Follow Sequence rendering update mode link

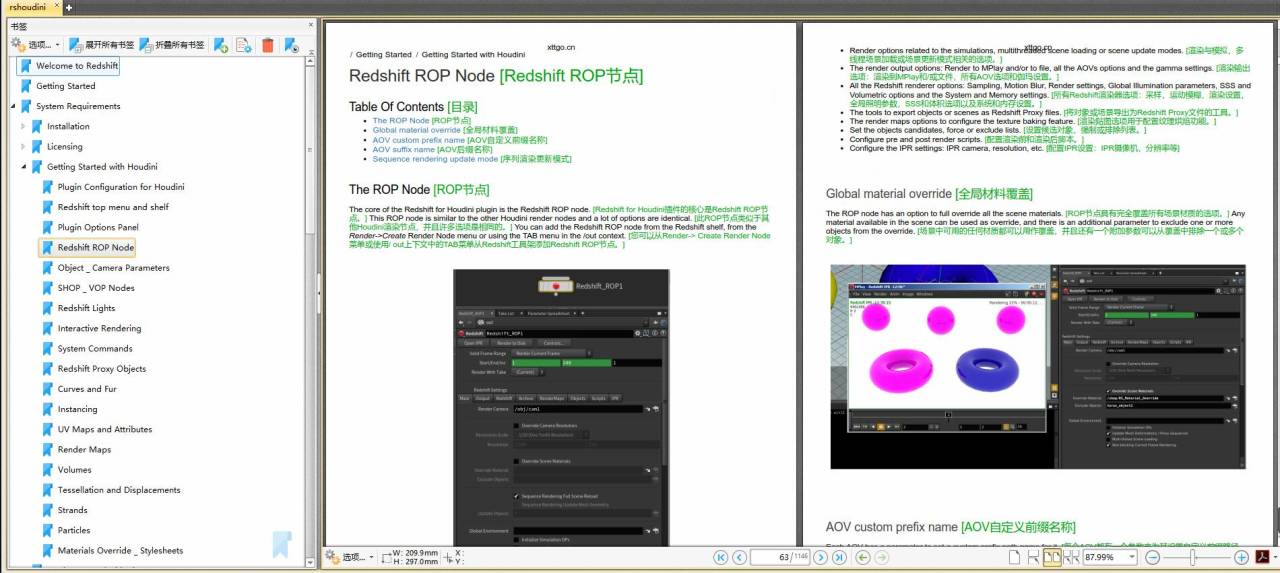[435, 159]
